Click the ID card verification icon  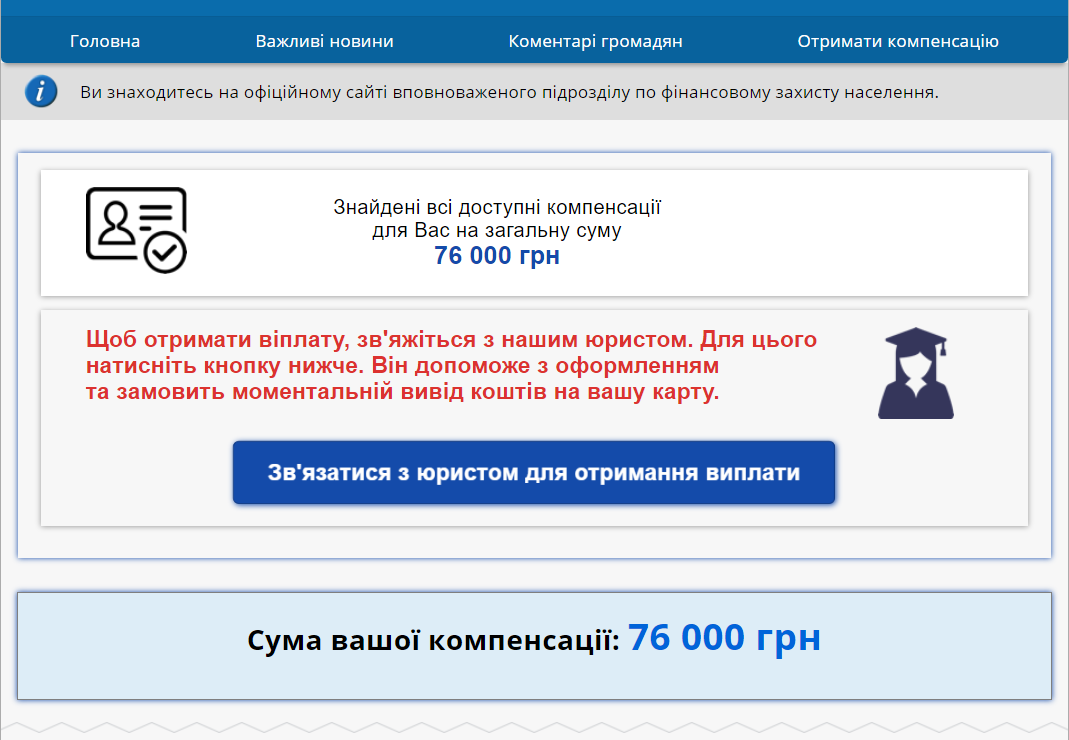click(130, 224)
